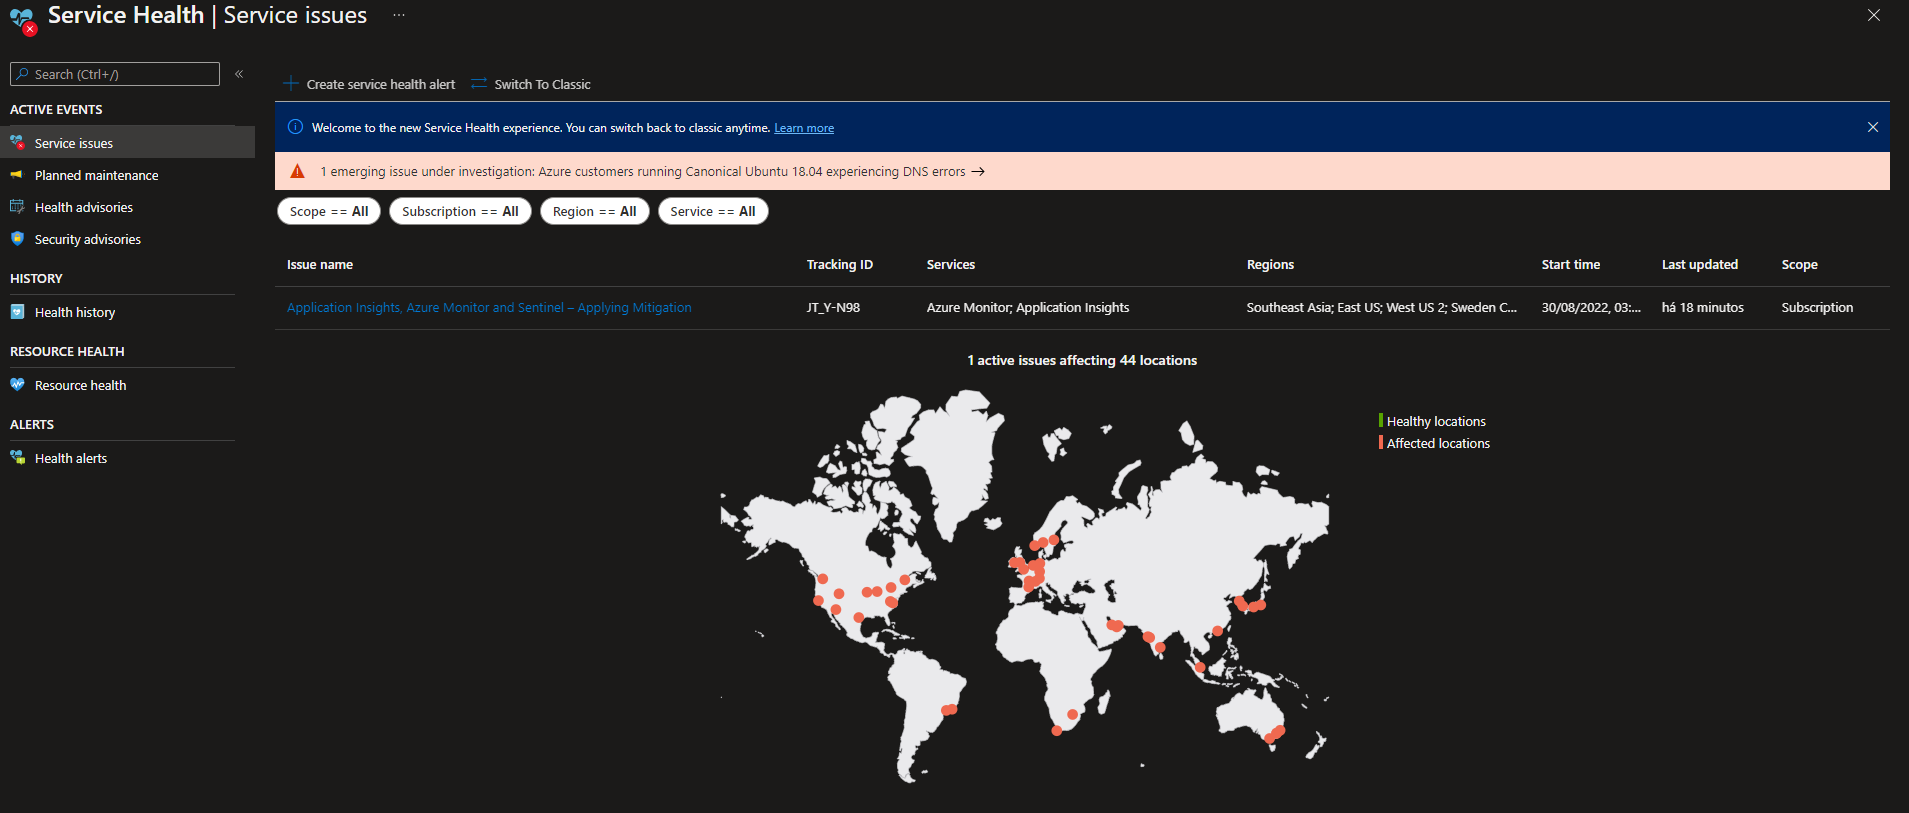Viewport: 1909px width, 813px height.
Task: Open the emerging Ubuntu DNS errors issue text
Action: point(643,171)
